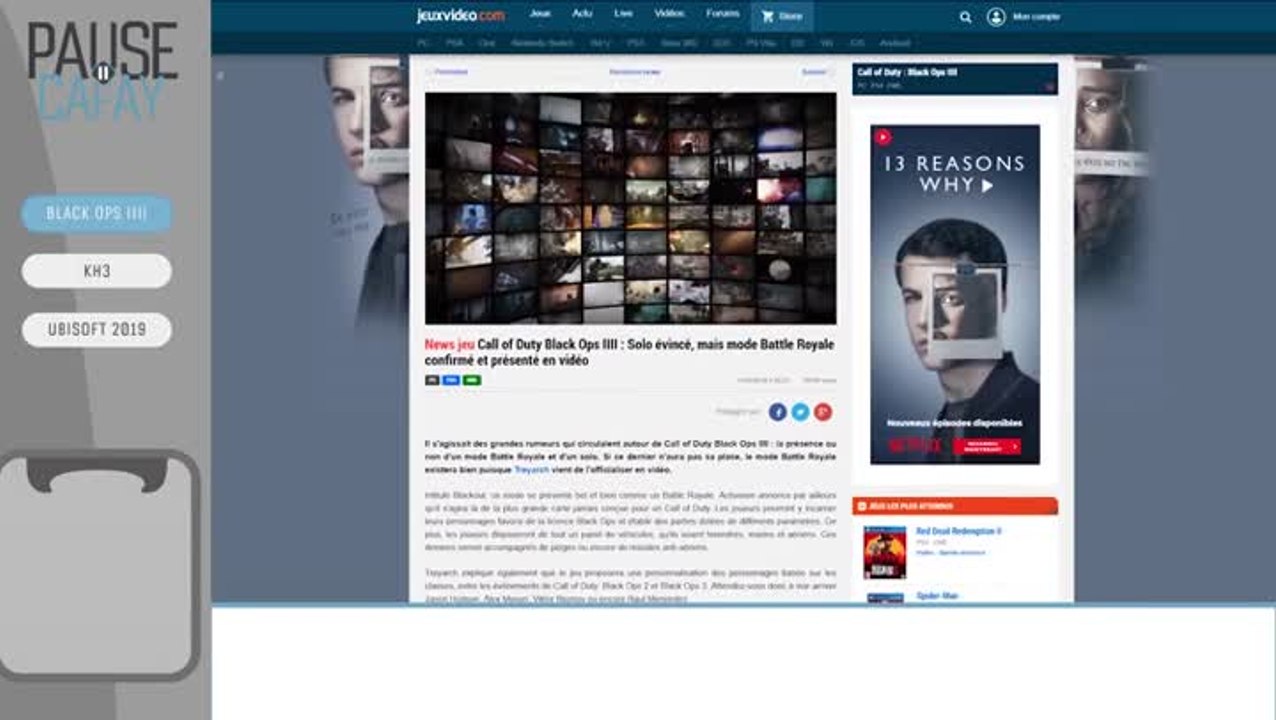Click the black PC platform tag
Screen dimensions: 1276x720
[432, 380]
